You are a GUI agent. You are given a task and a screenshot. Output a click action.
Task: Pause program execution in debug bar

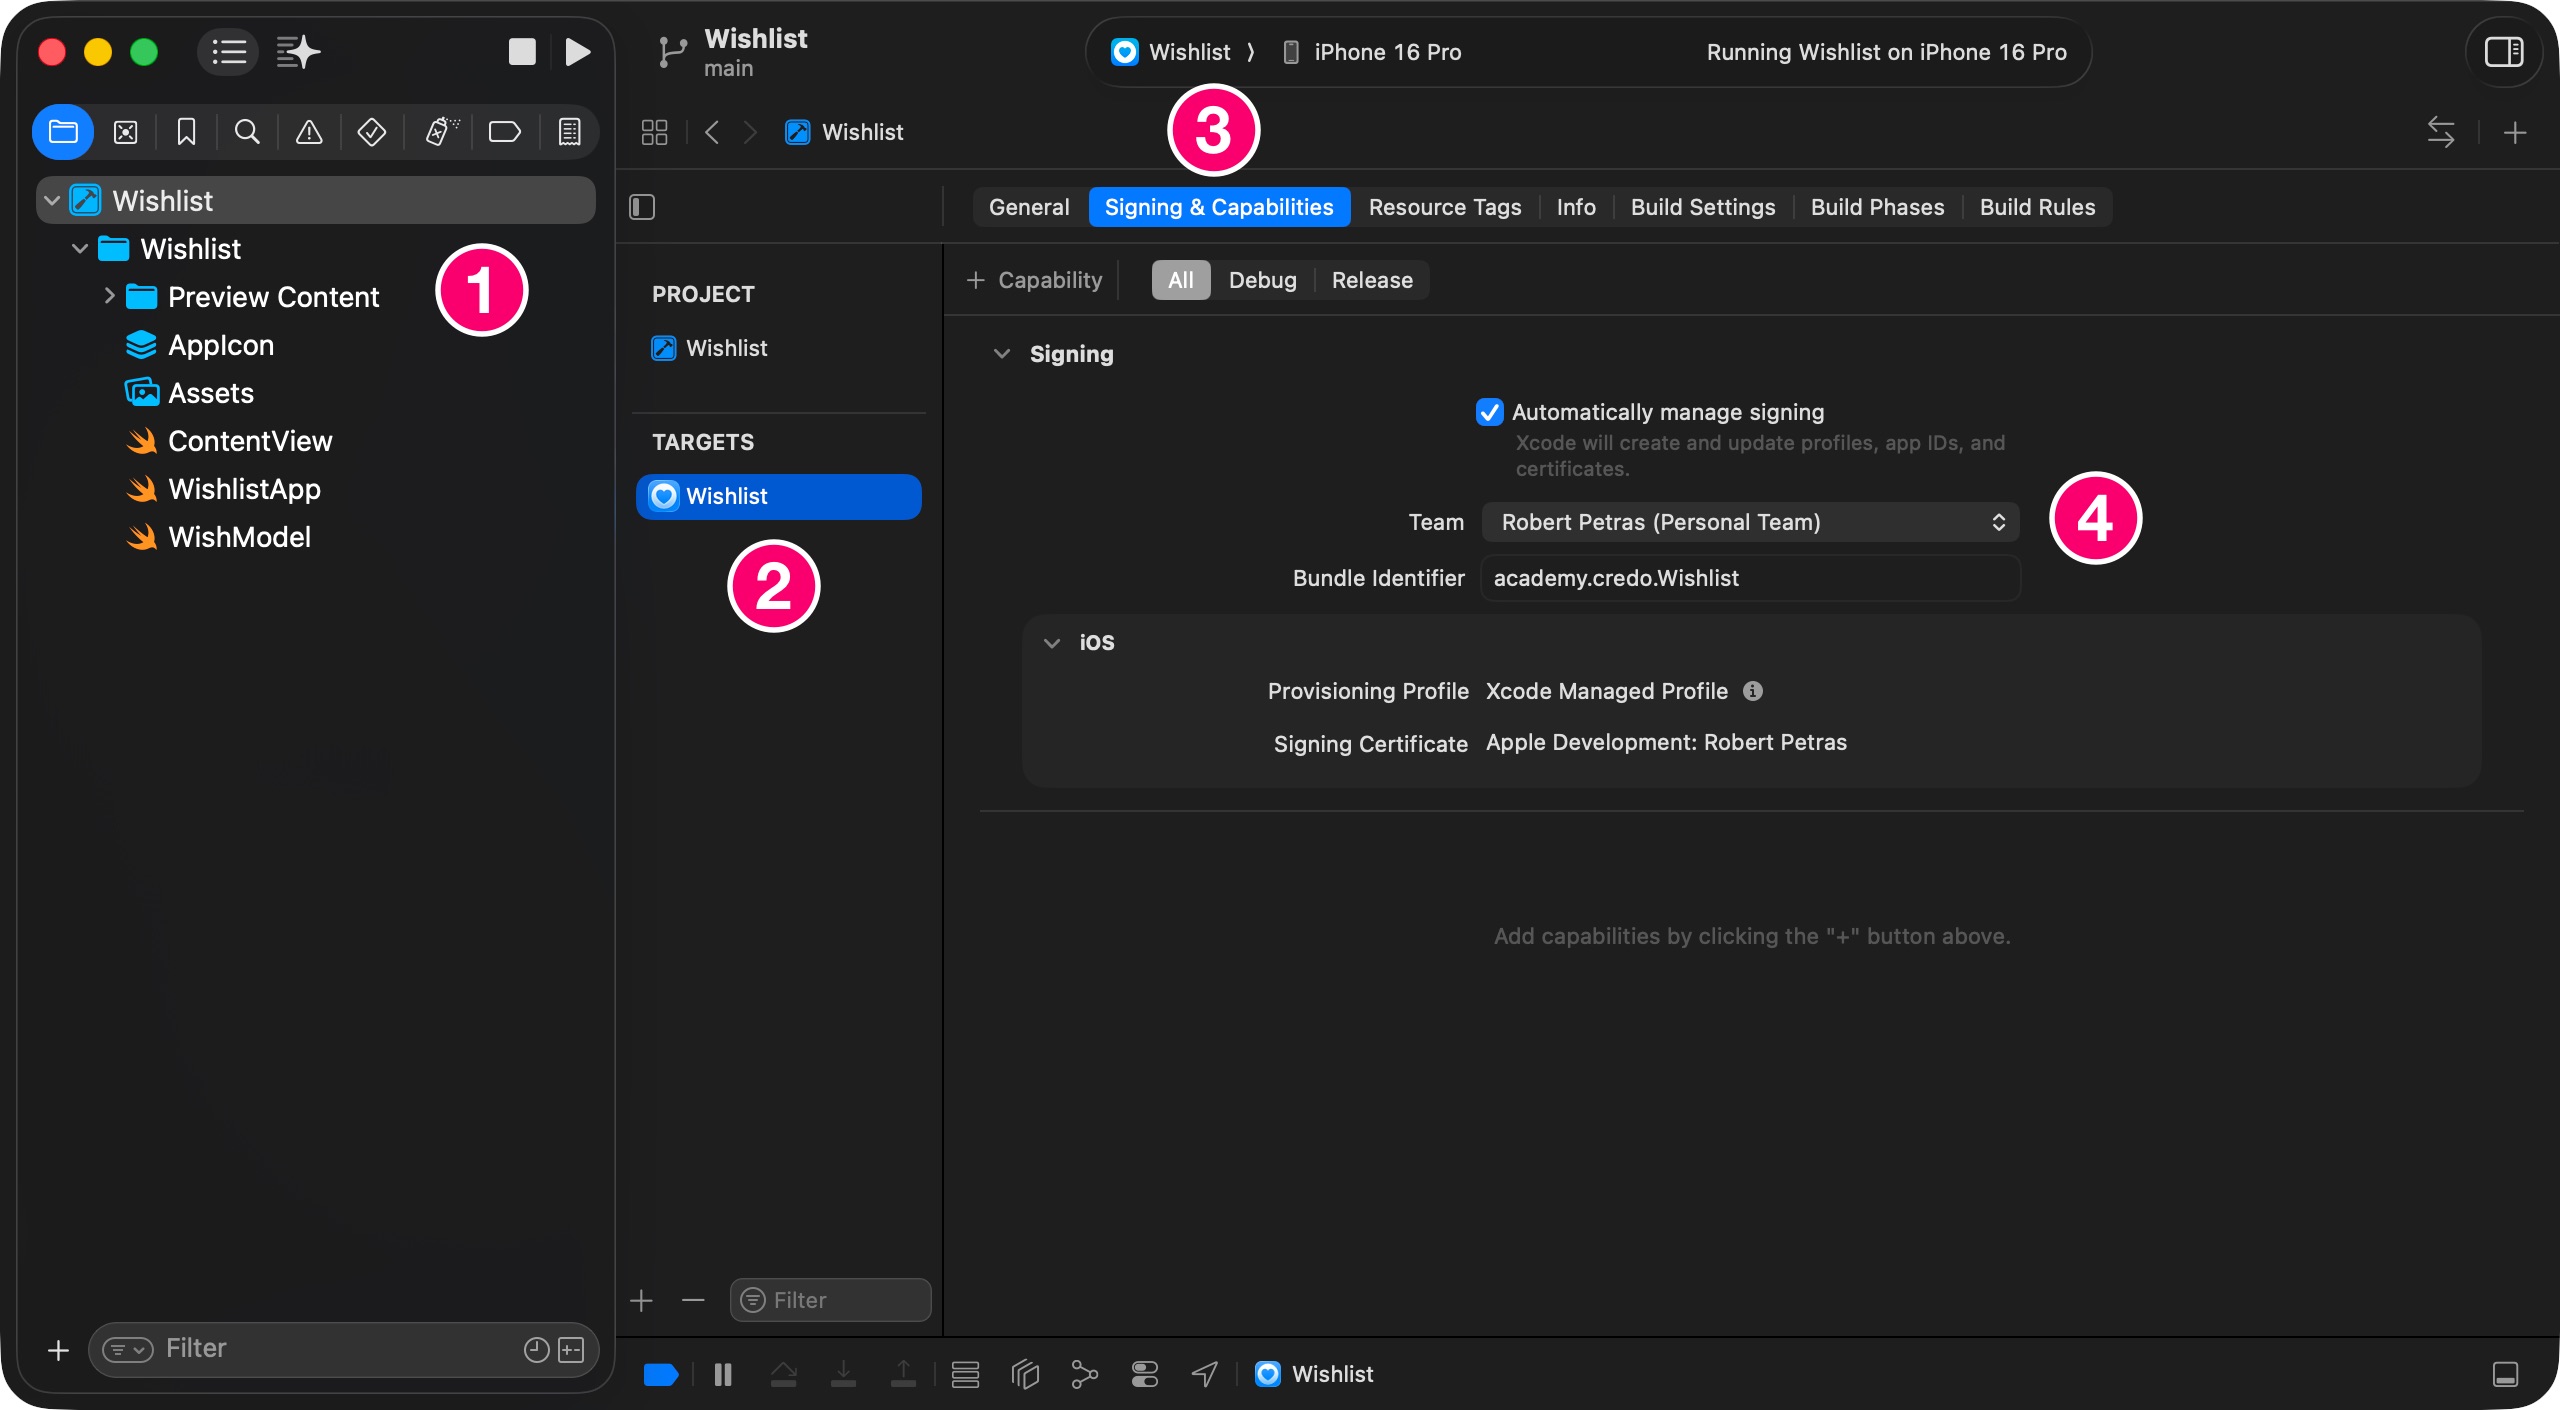tap(723, 1375)
